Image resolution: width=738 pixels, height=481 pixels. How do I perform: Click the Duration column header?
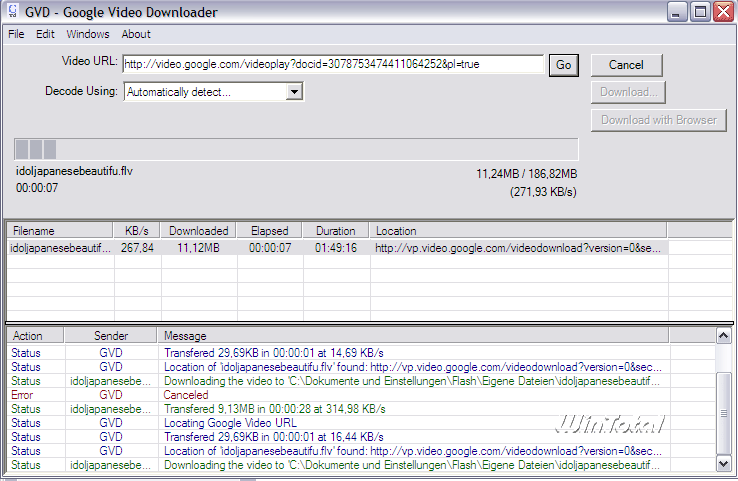coord(336,231)
